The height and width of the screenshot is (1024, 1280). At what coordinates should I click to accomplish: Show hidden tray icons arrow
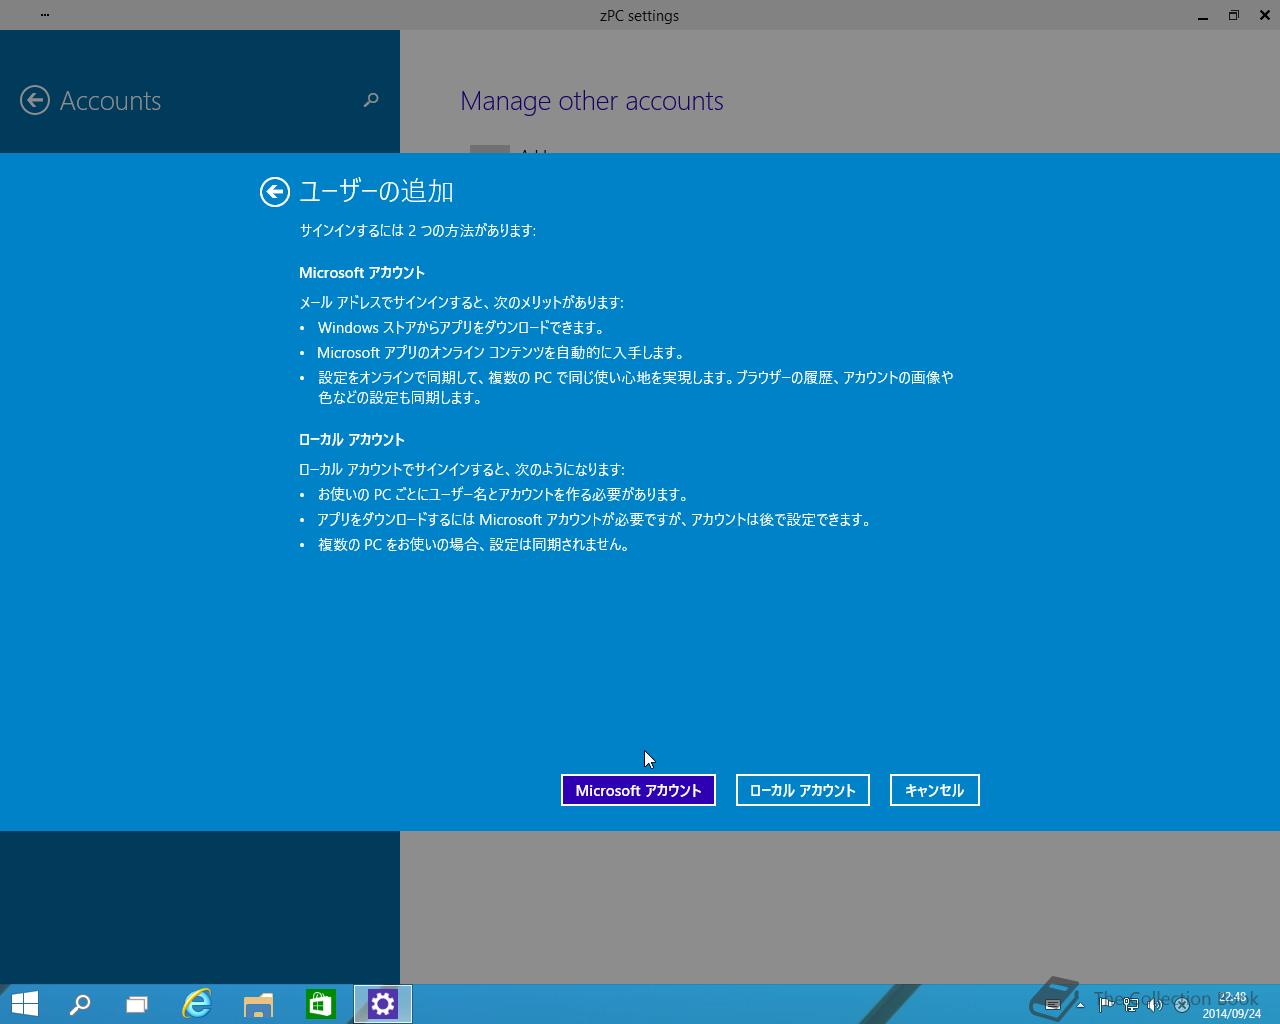[1080, 1005]
